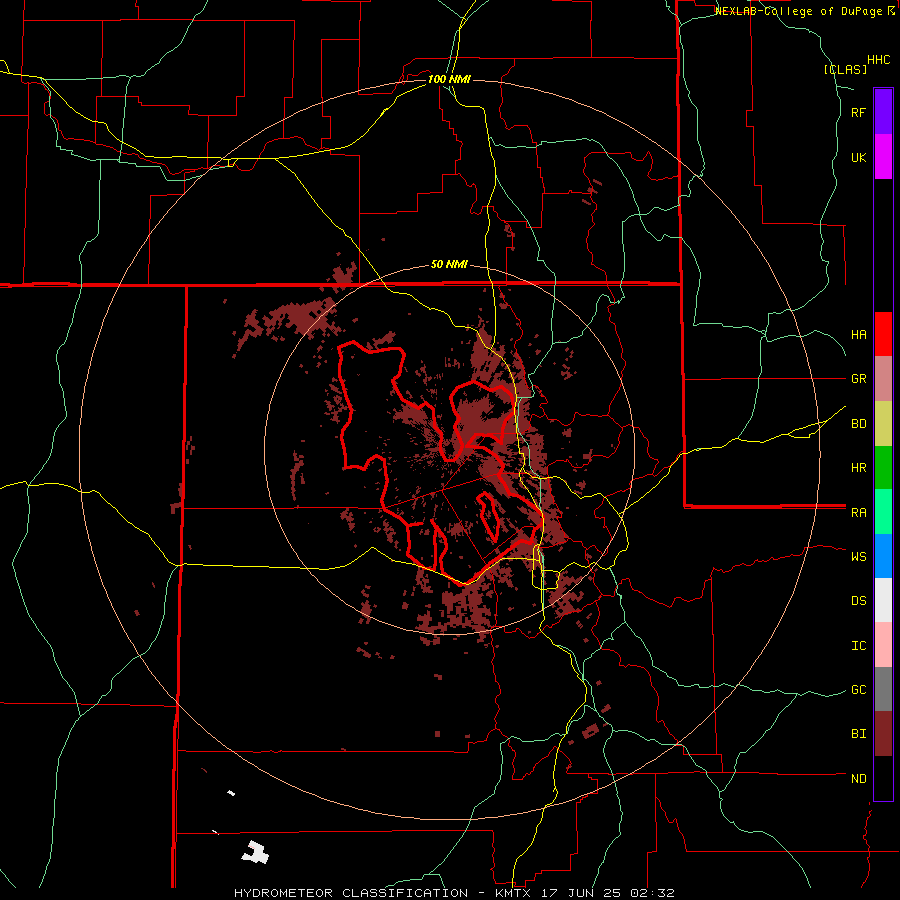Pick the RA mint green legend swatch
The width and height of the screenshot is (900, 900).
pos(883,512)
